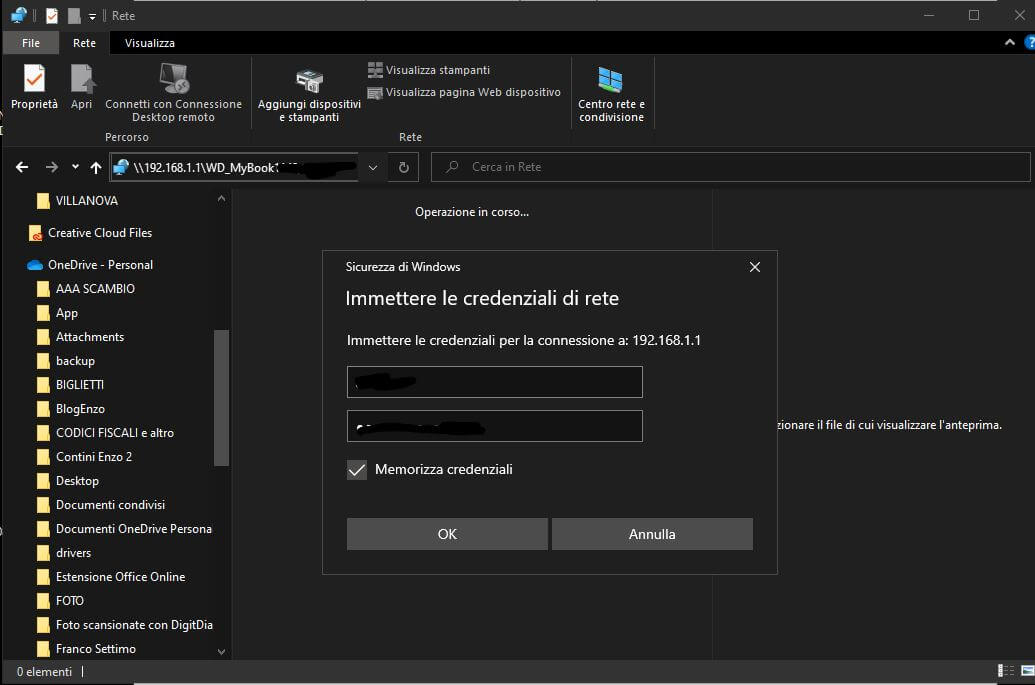Click Annulla to cancel the credentials
This screenshot has width=1035, height=685.
(x=652, y=534)
